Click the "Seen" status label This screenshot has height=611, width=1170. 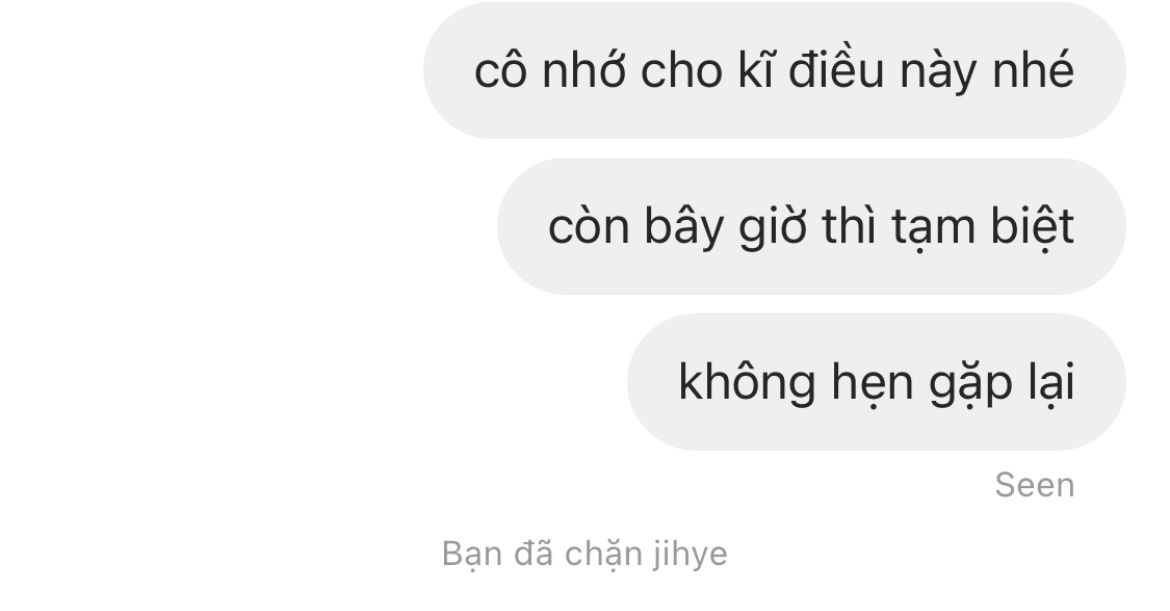[x=1034, y=486]
